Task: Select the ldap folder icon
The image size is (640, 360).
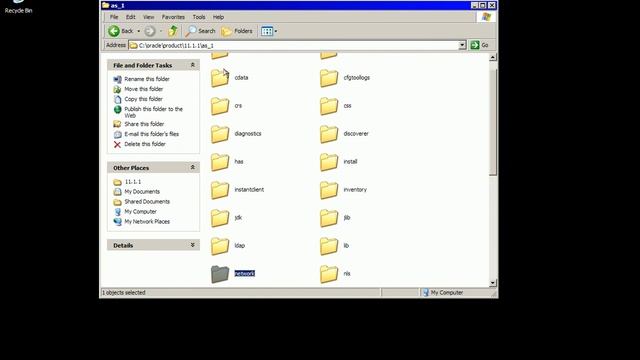Action: point(220,246)
